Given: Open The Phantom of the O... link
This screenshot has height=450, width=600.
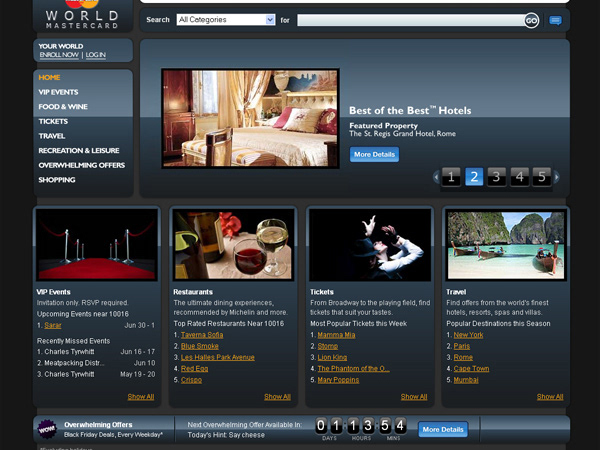Looking at the screenshot, I should 354,368.
